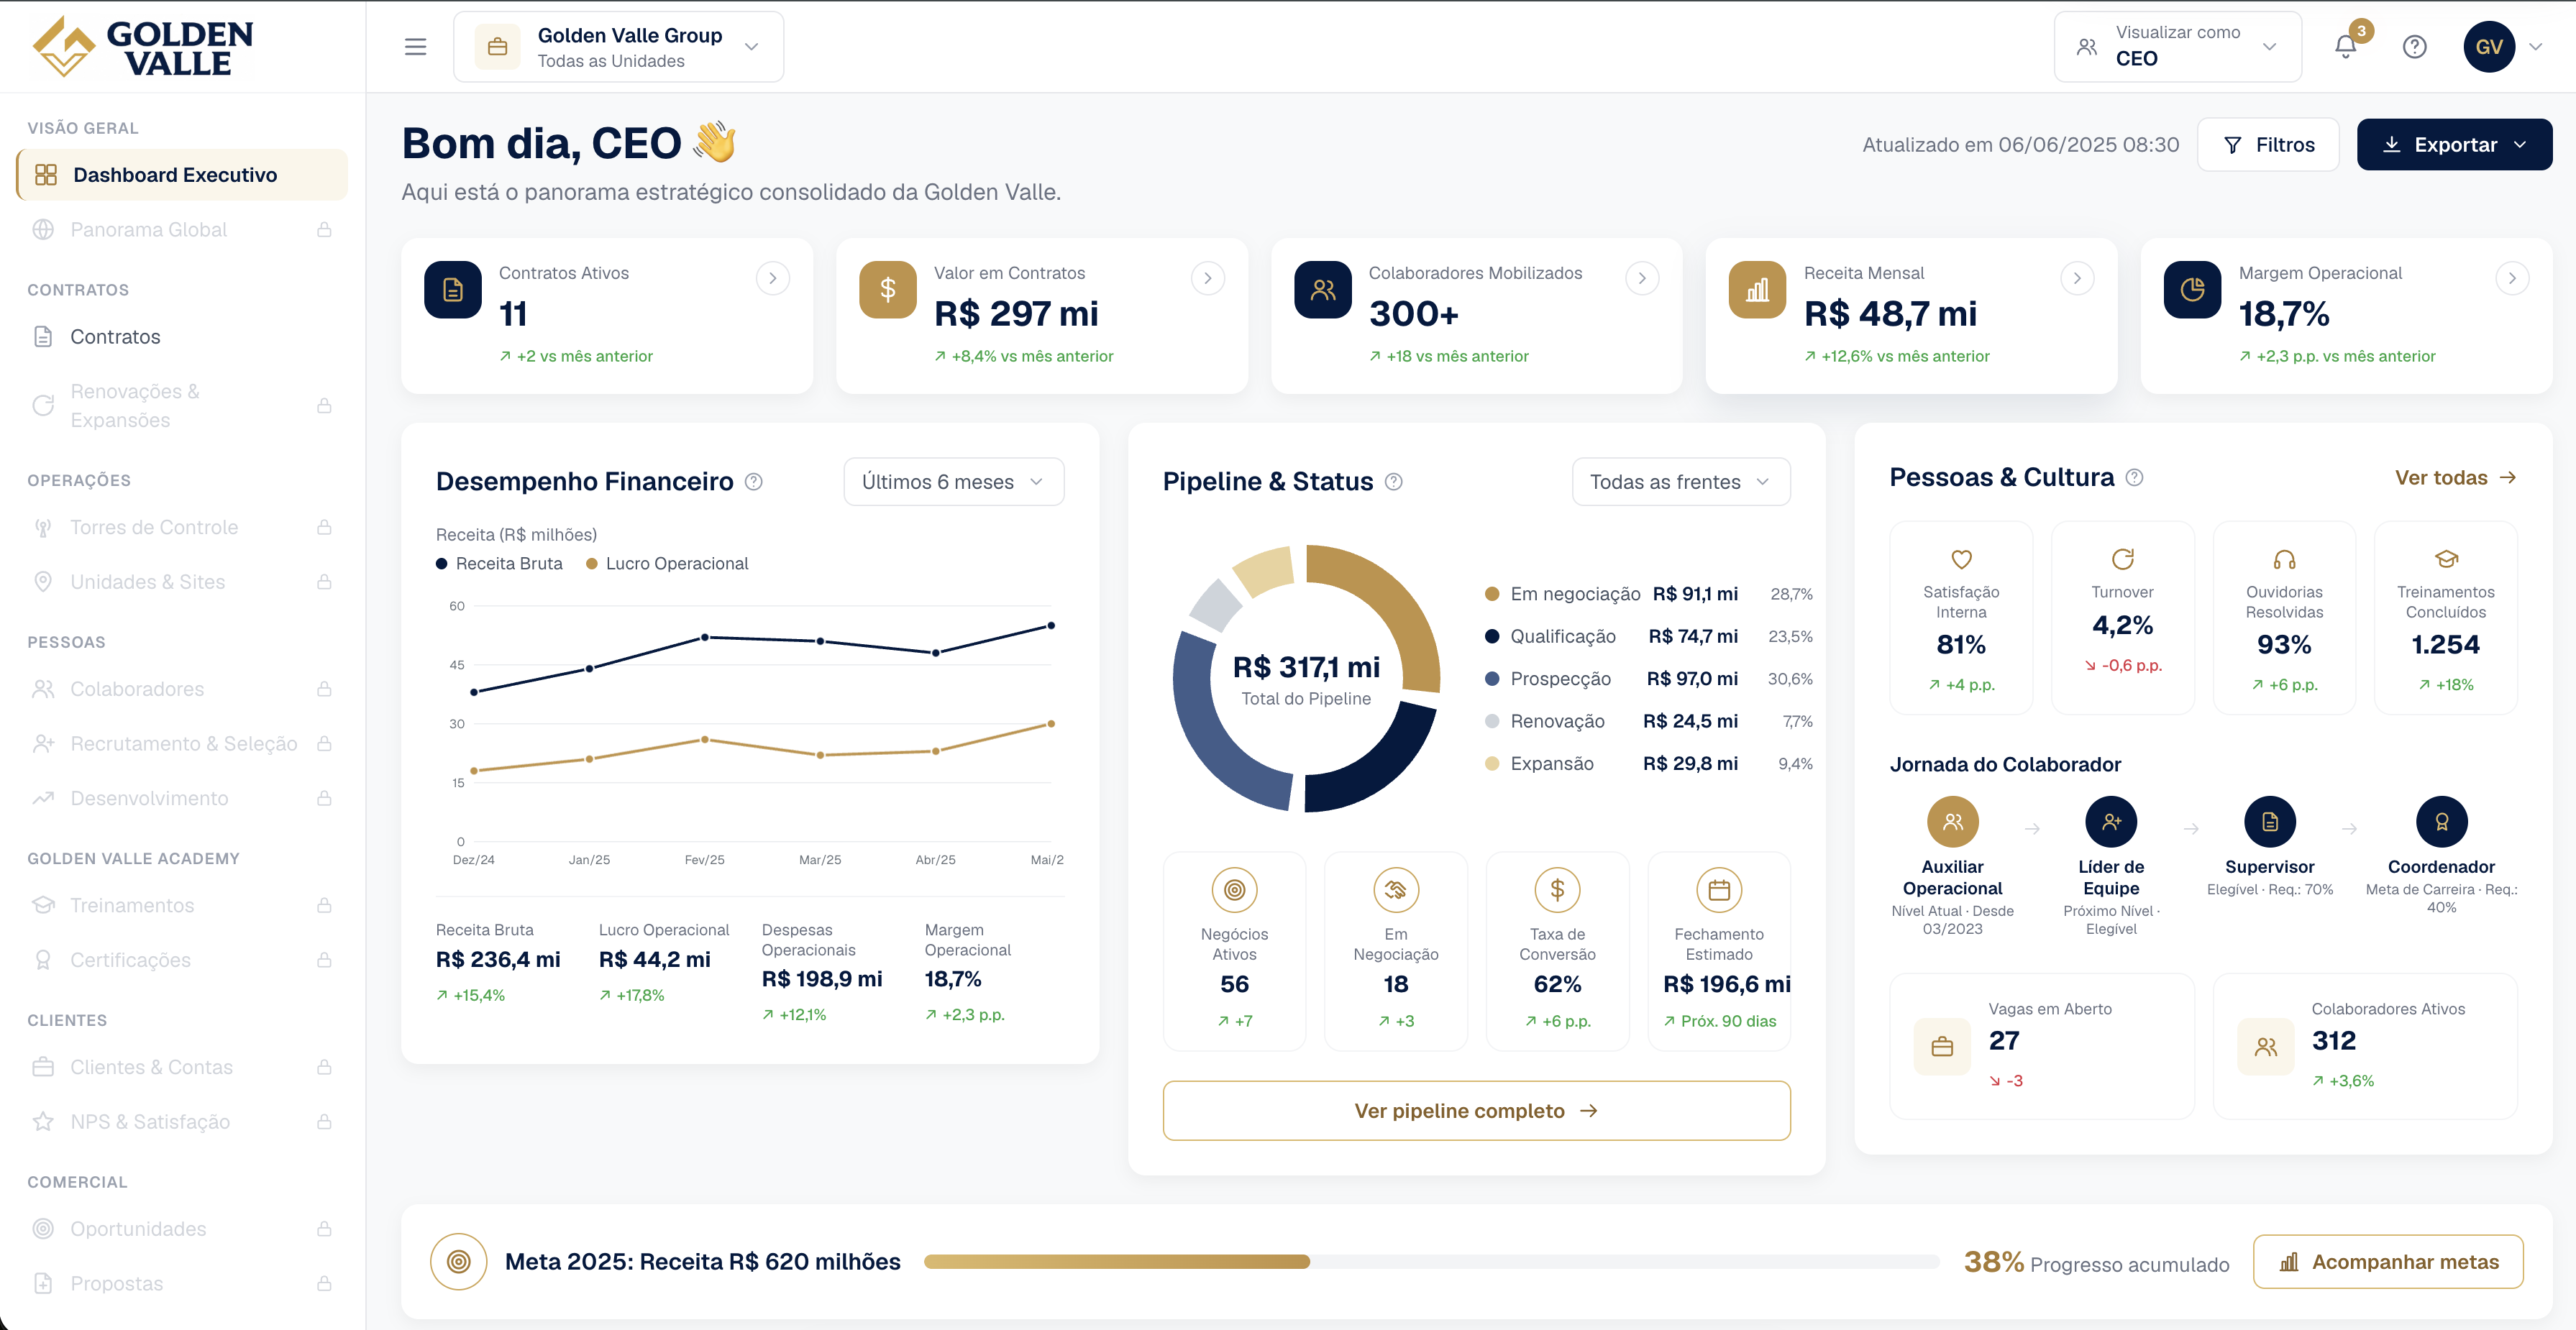
Task: Toggle Qualificação pipeline legend item
Action: 1648,636
